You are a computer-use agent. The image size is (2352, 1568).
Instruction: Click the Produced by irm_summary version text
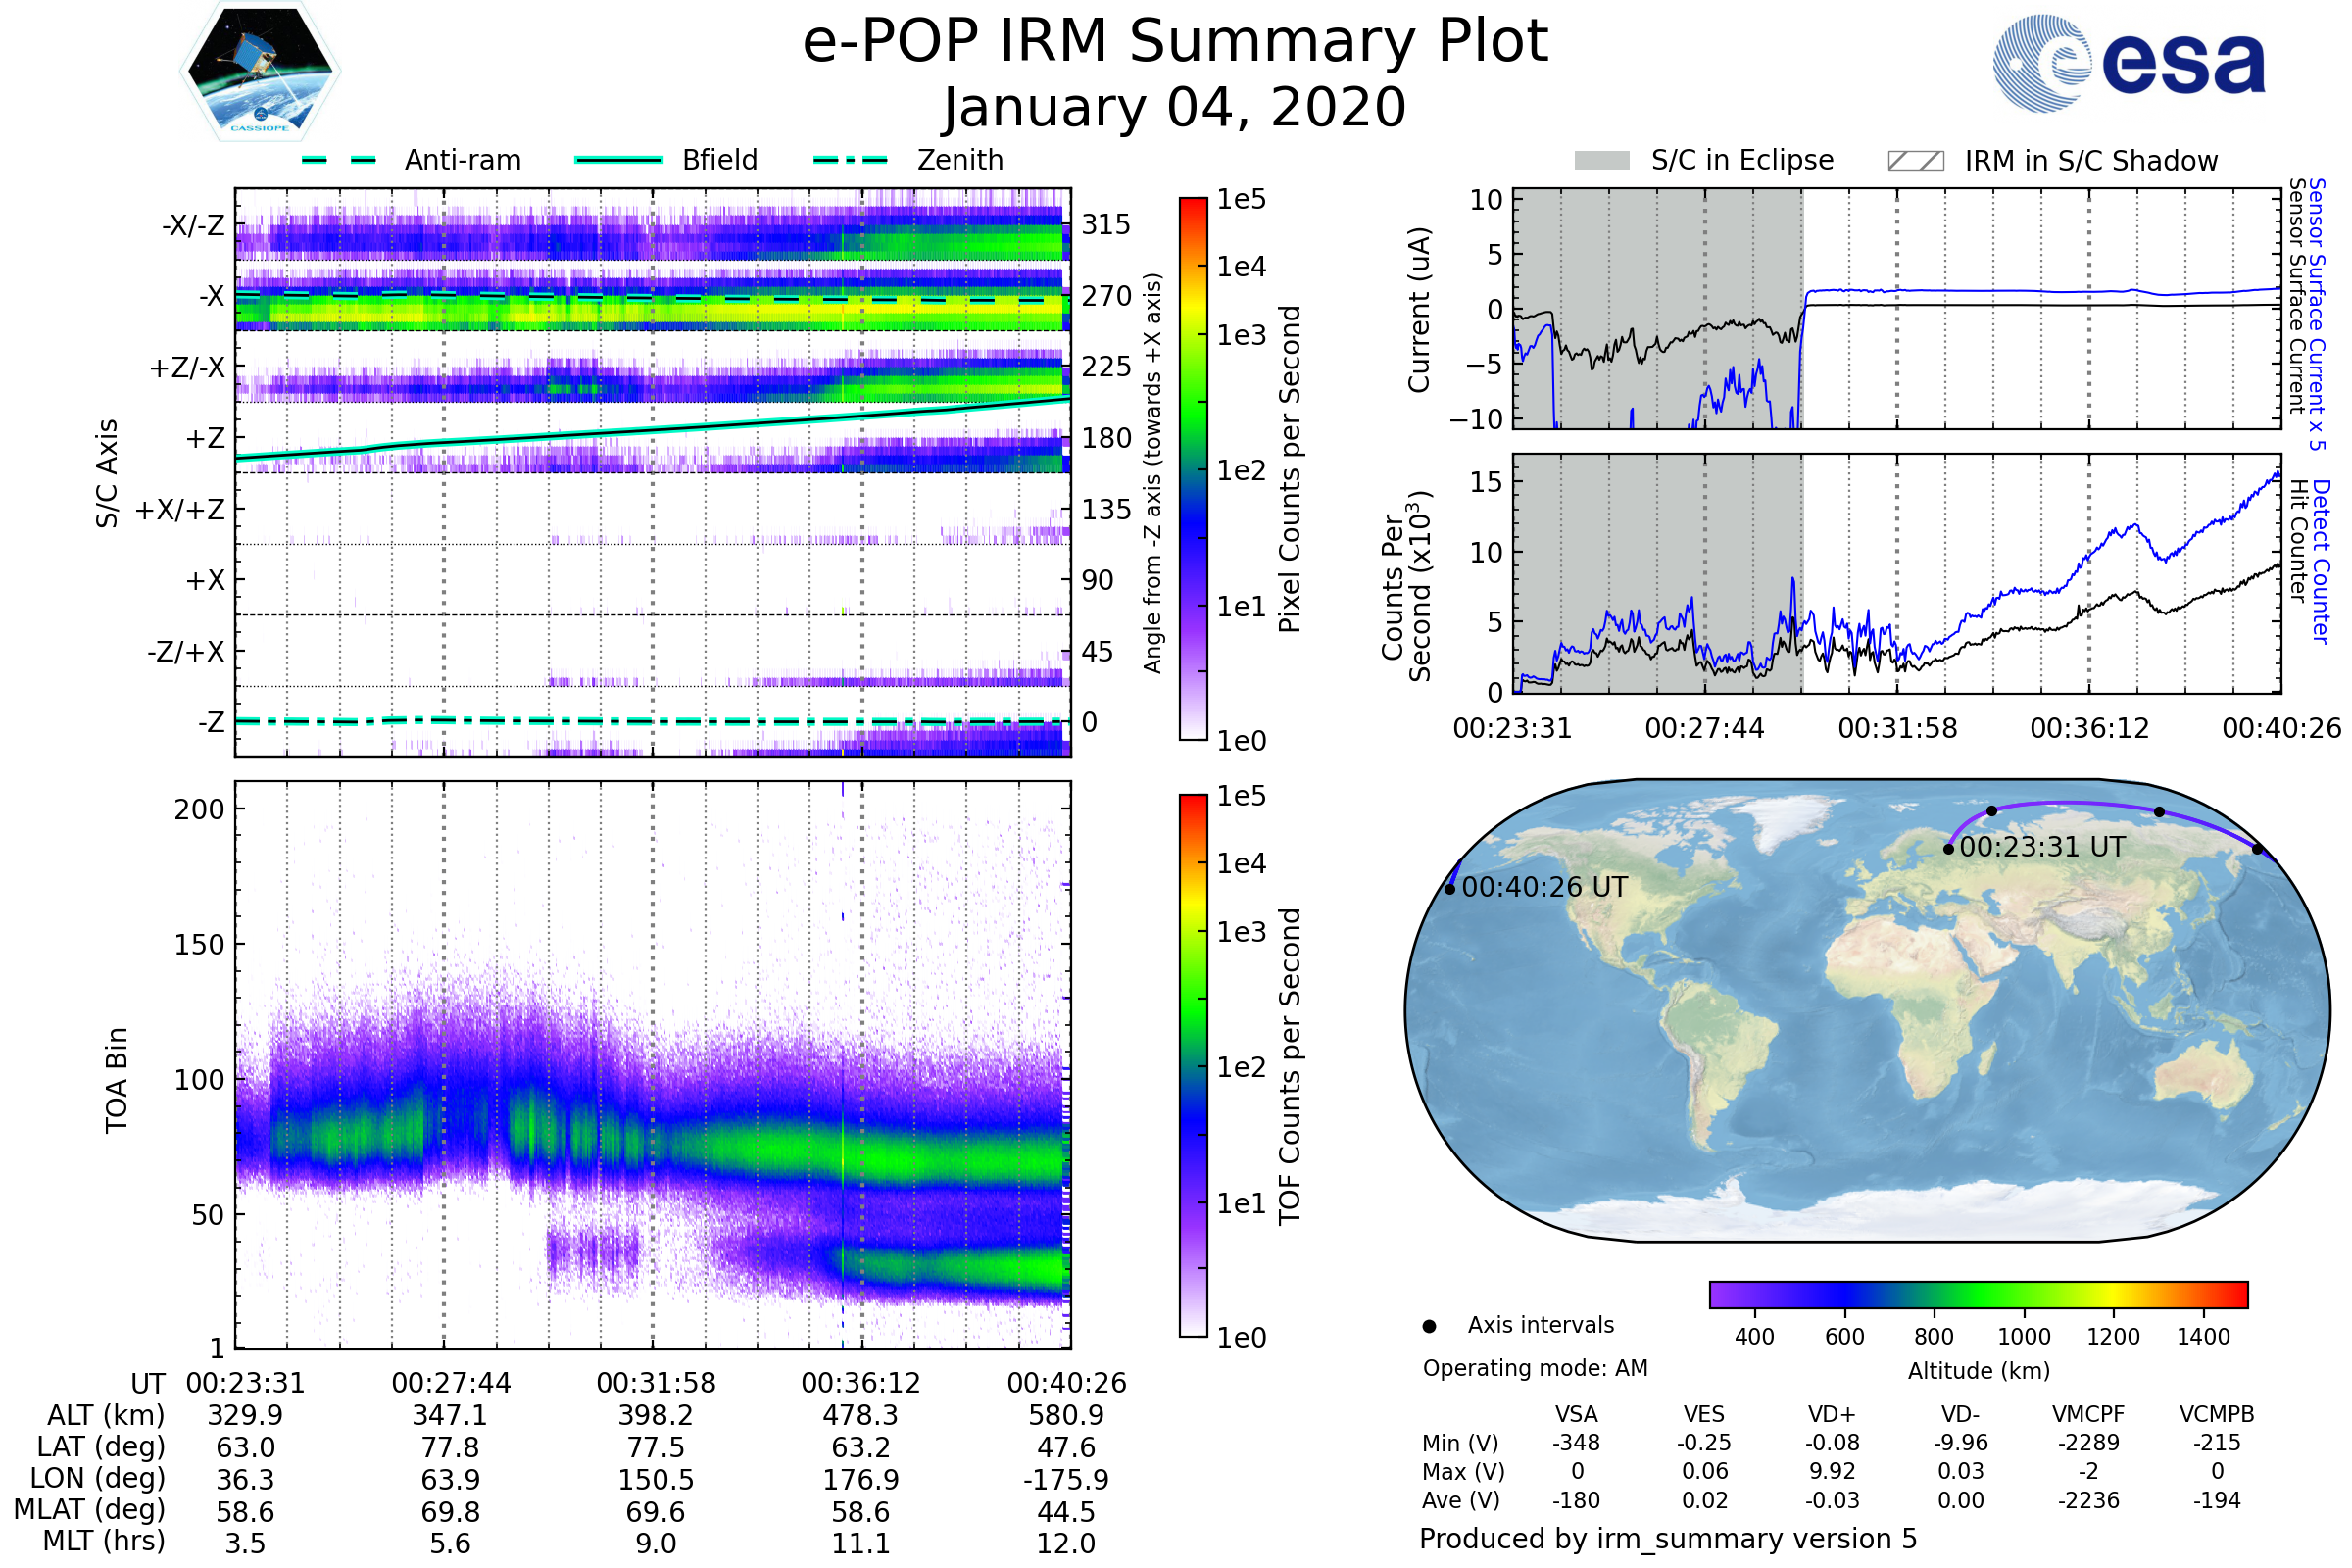pyautogui.click(x=1667, y=1539)
